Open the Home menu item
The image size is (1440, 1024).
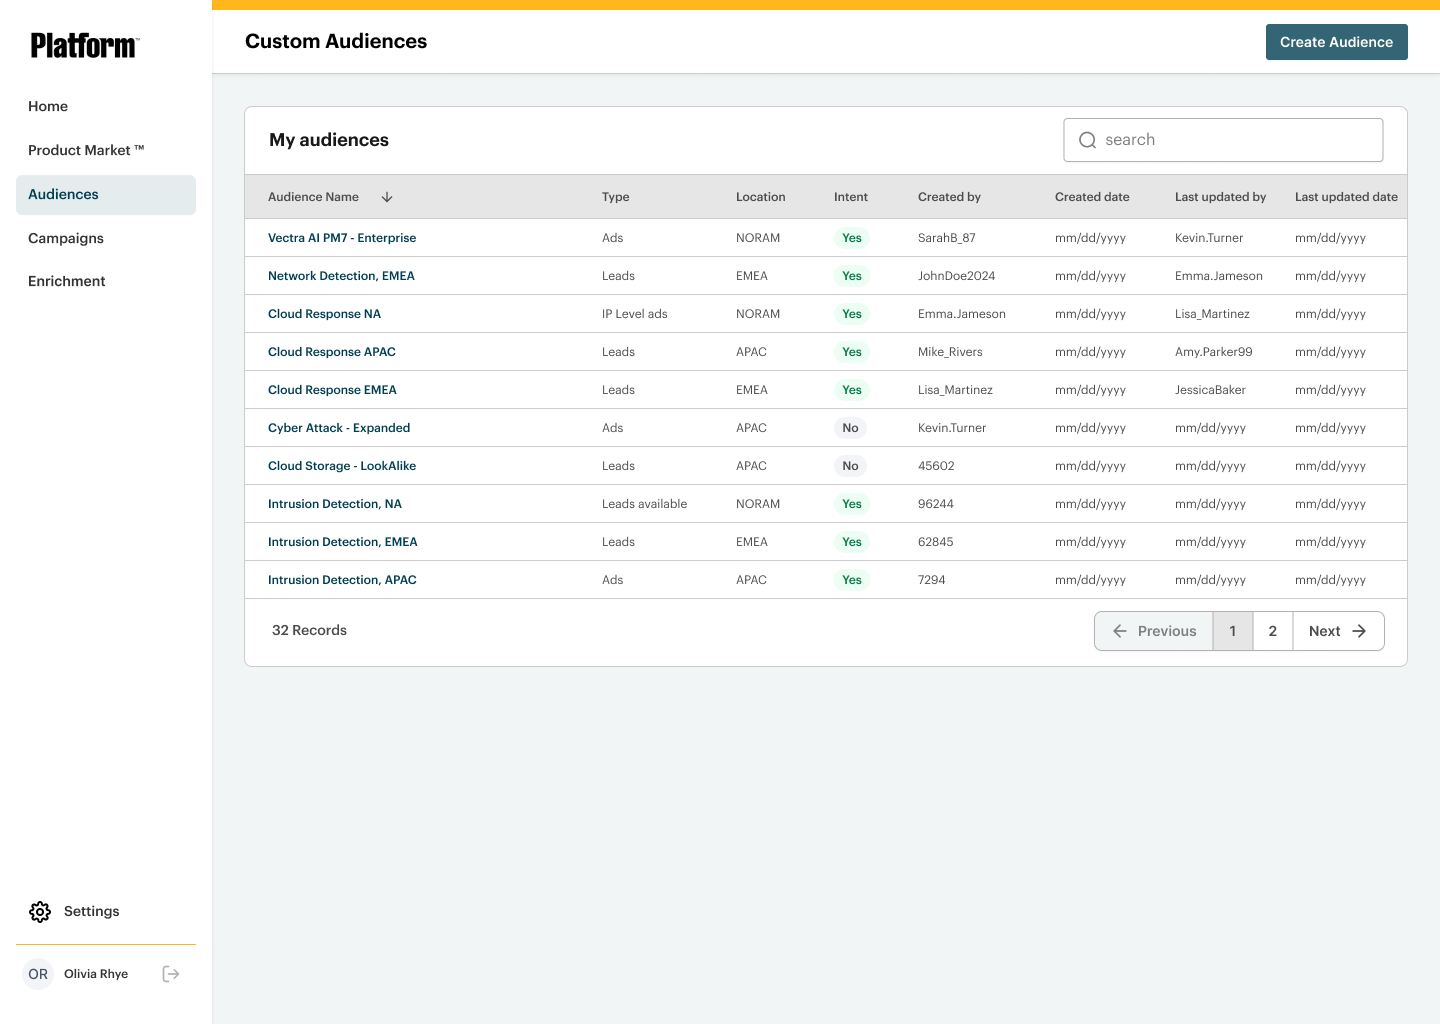[48, 107]
